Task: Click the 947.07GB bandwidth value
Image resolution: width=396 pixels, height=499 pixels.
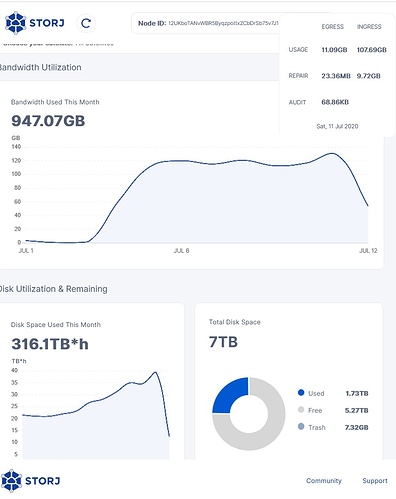Action: [x=48, y=121]
